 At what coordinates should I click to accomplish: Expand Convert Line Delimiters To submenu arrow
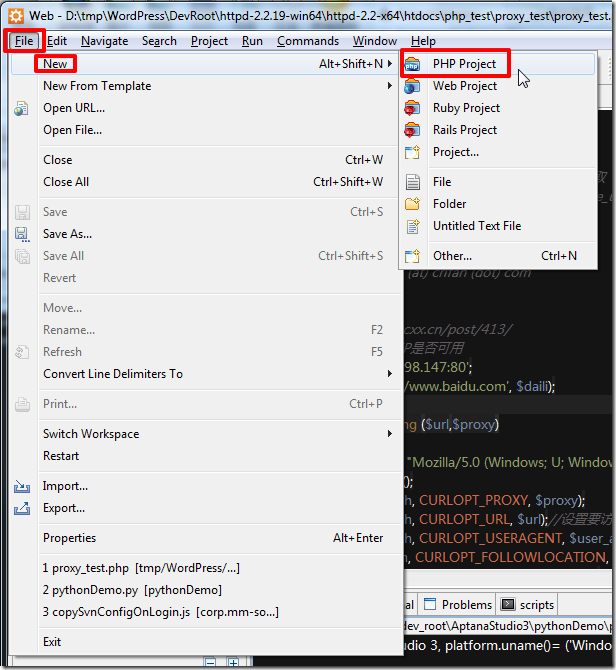pos(390,374)
